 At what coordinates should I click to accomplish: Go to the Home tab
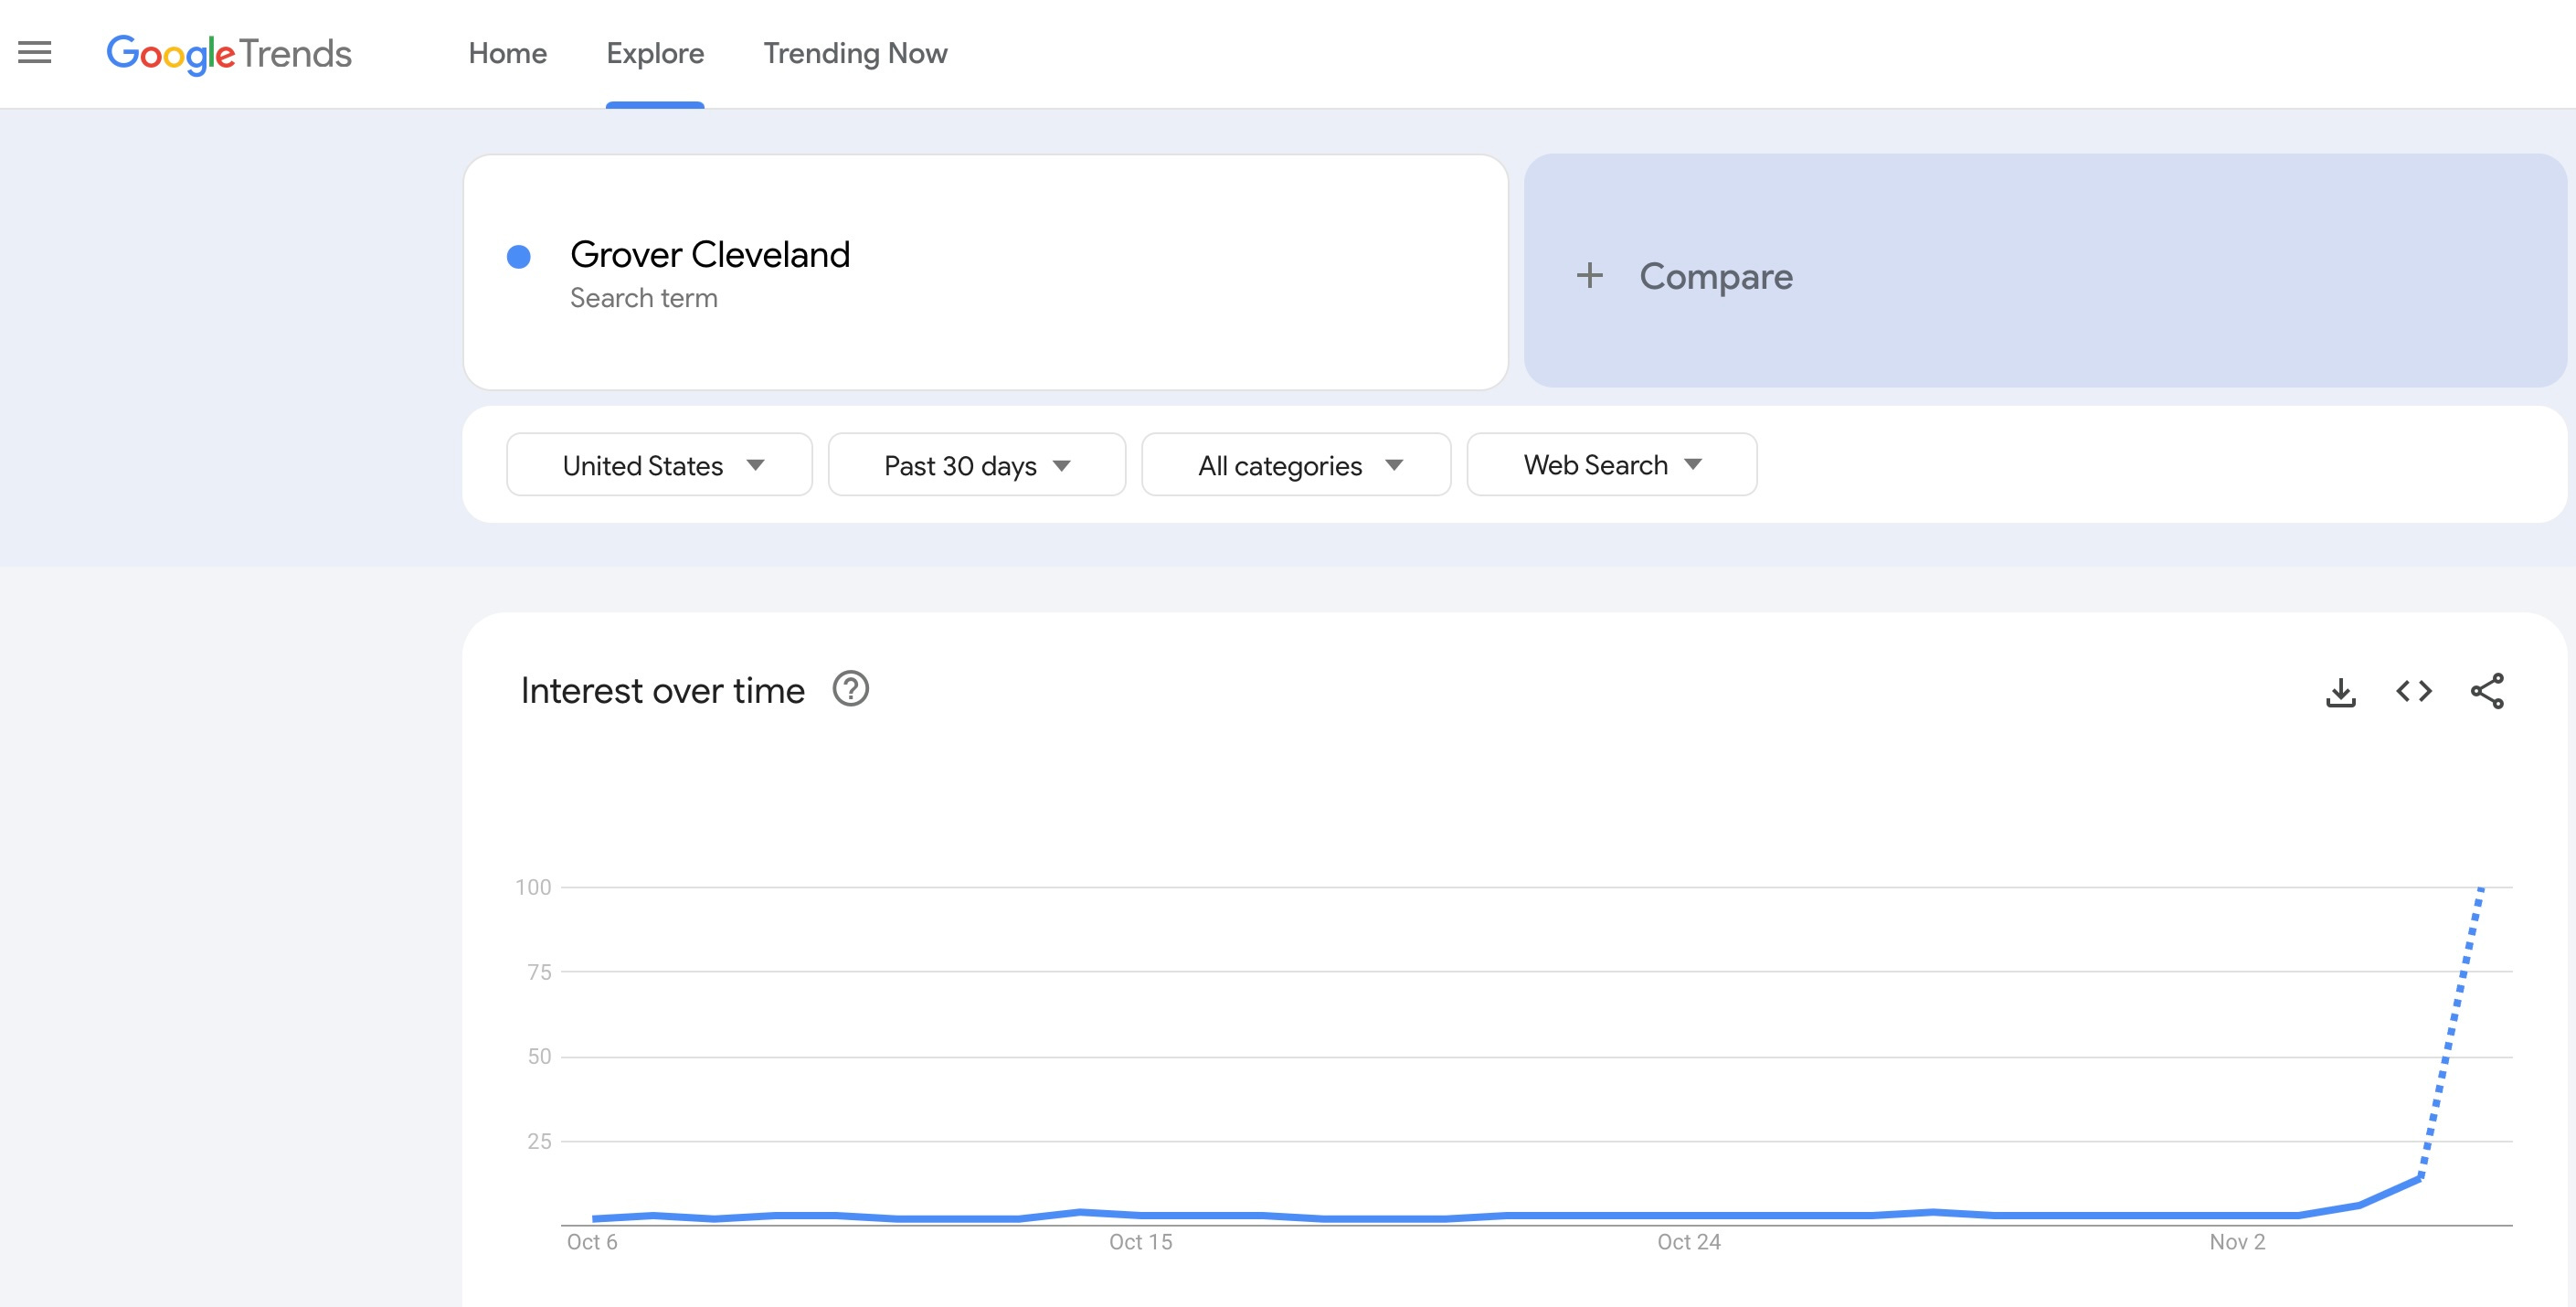click(508, 53)
